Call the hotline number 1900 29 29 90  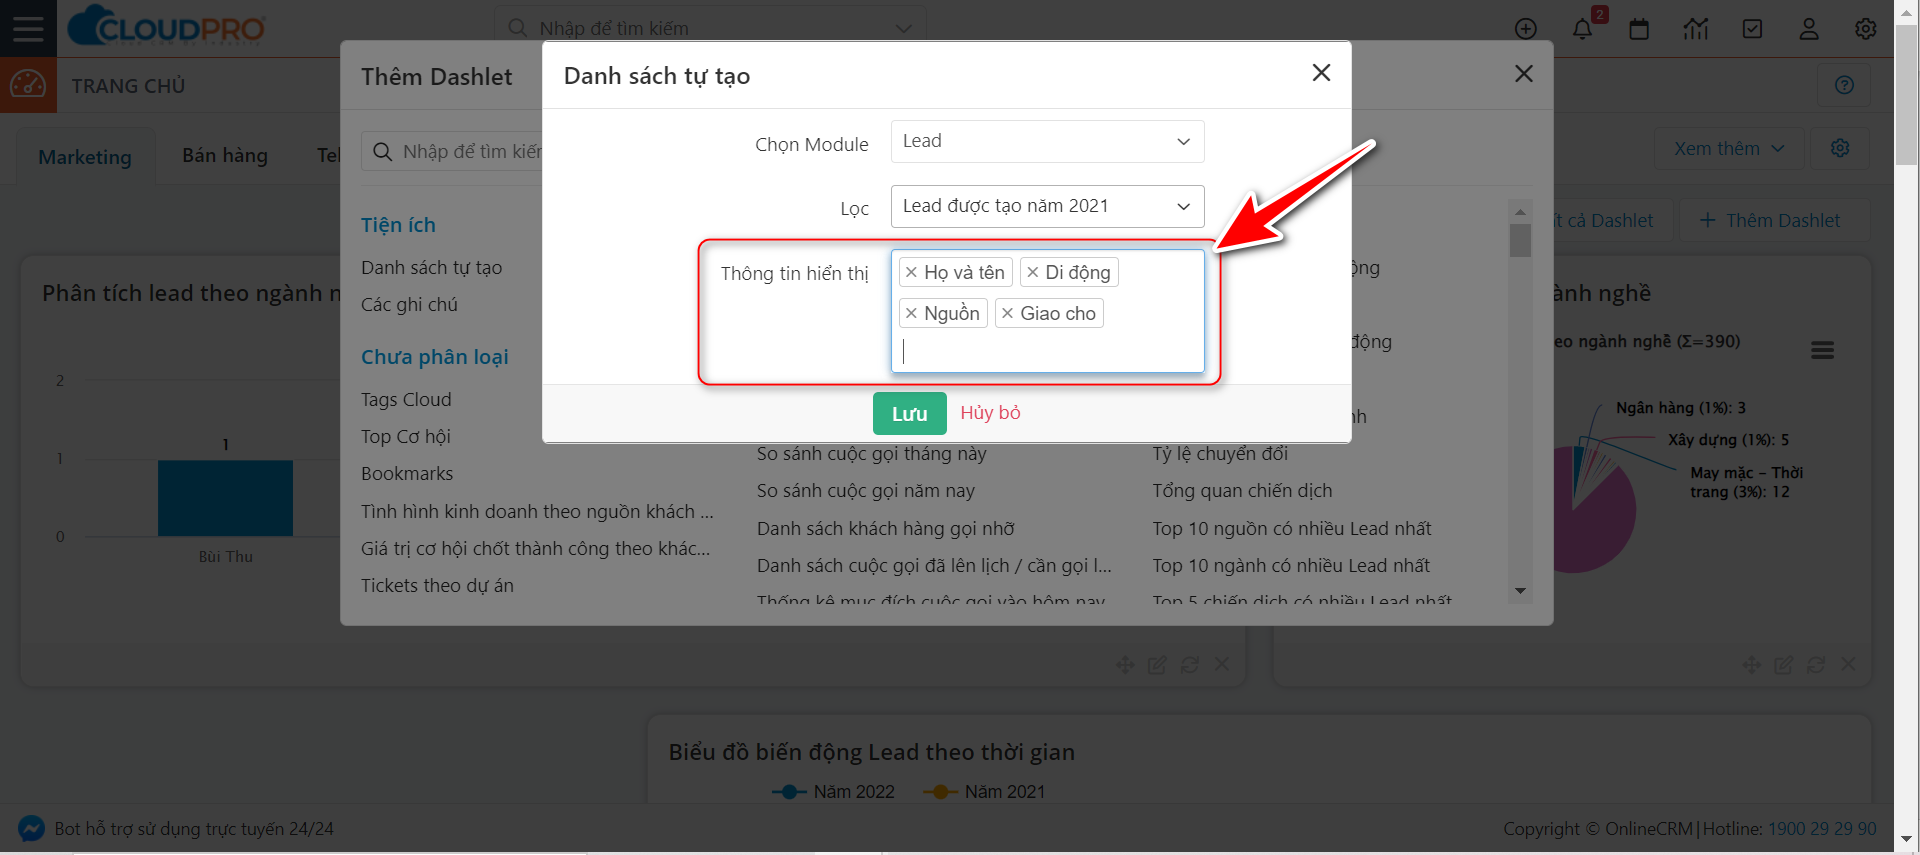[x=1822, y=829]
